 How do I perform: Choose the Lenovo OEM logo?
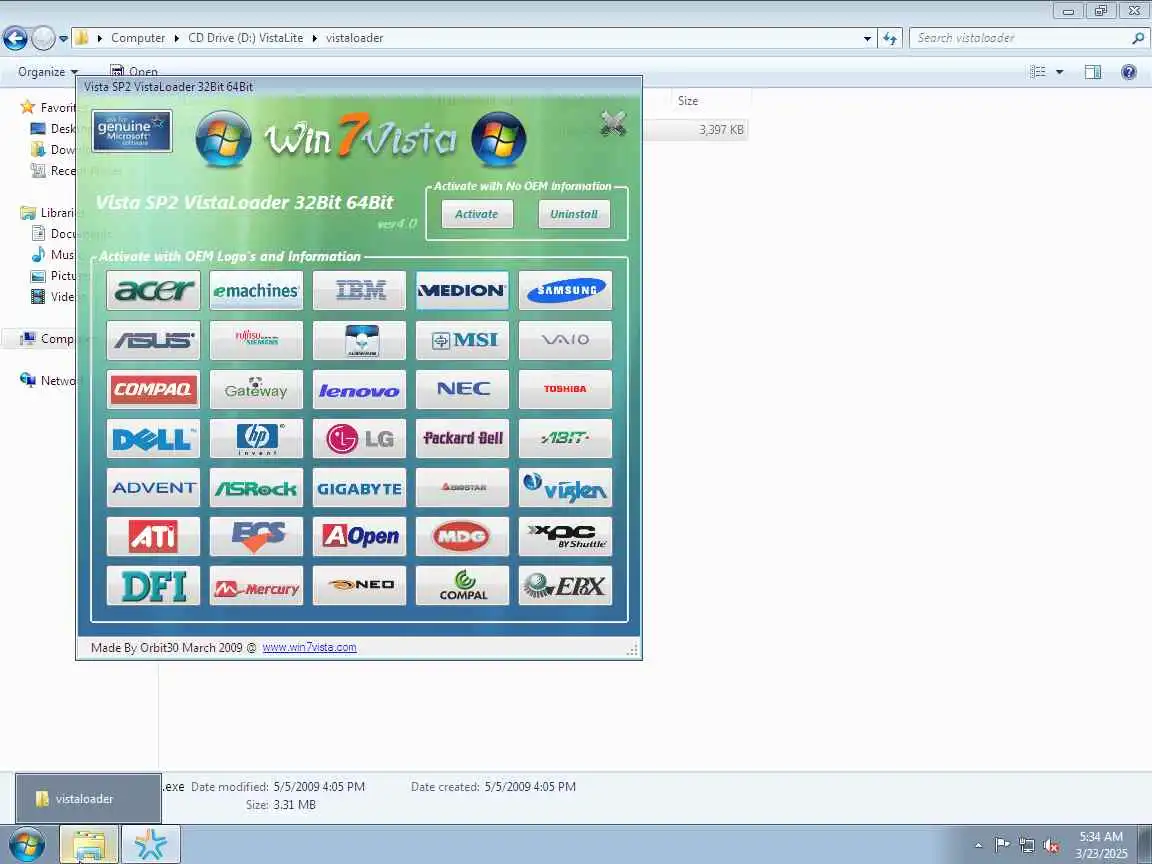tap(359, 389)
